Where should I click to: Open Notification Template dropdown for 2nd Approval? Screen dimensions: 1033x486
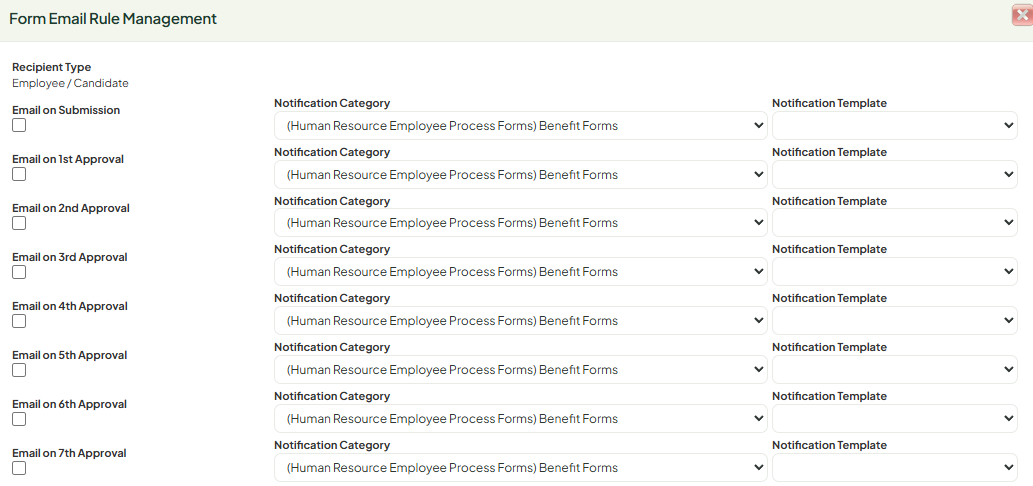(895, 223)
